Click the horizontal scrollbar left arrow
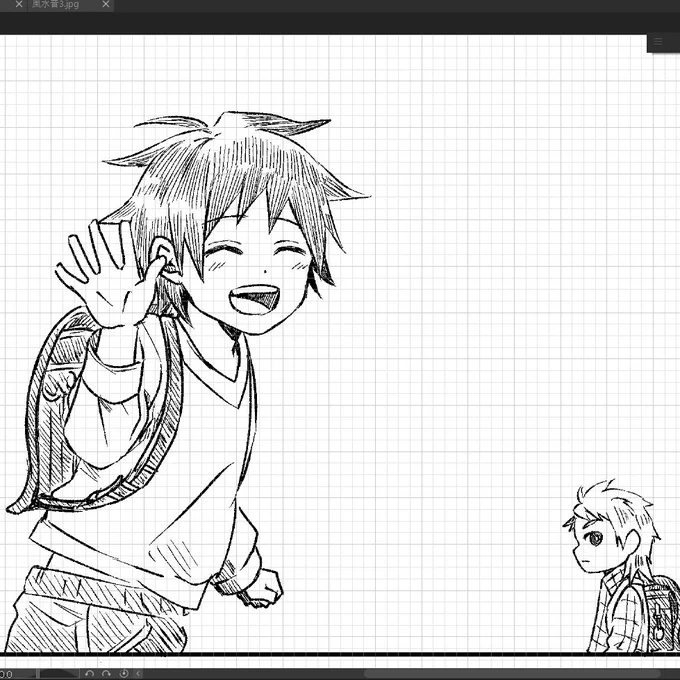 (x=138, y=673)
